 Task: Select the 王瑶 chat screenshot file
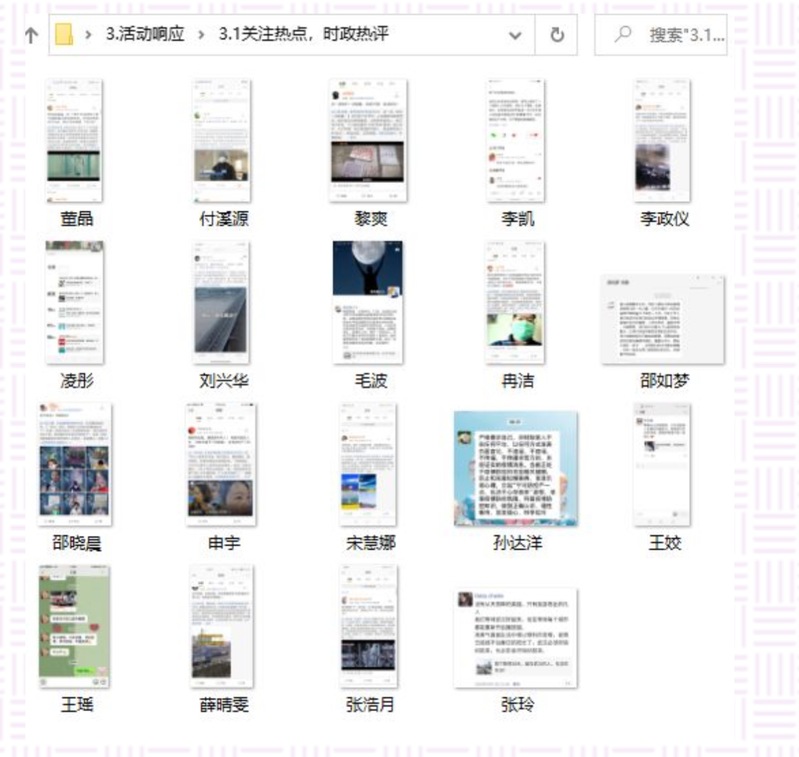pyautogui.click(x=74, y=626)
